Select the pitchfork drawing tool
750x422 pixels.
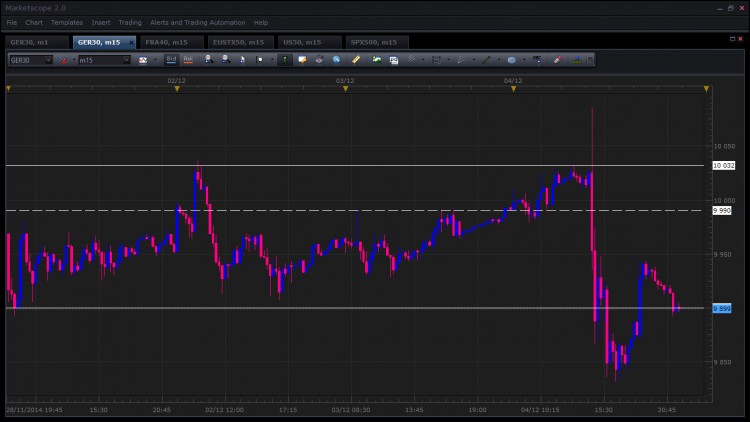tap(411, 59)
